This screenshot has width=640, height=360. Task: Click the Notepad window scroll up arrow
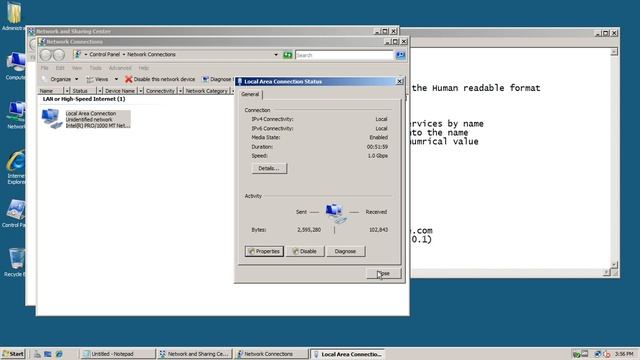click(x=614, y=52)
